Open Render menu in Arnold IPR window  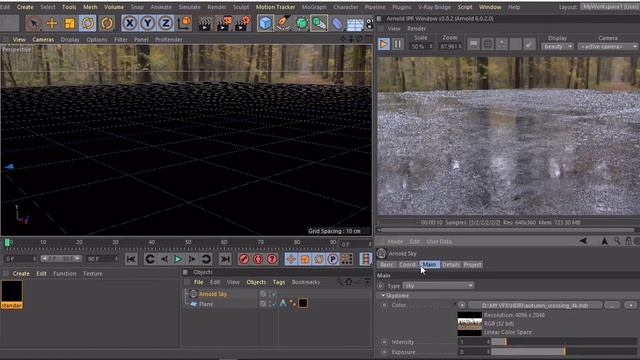[416, 29]
